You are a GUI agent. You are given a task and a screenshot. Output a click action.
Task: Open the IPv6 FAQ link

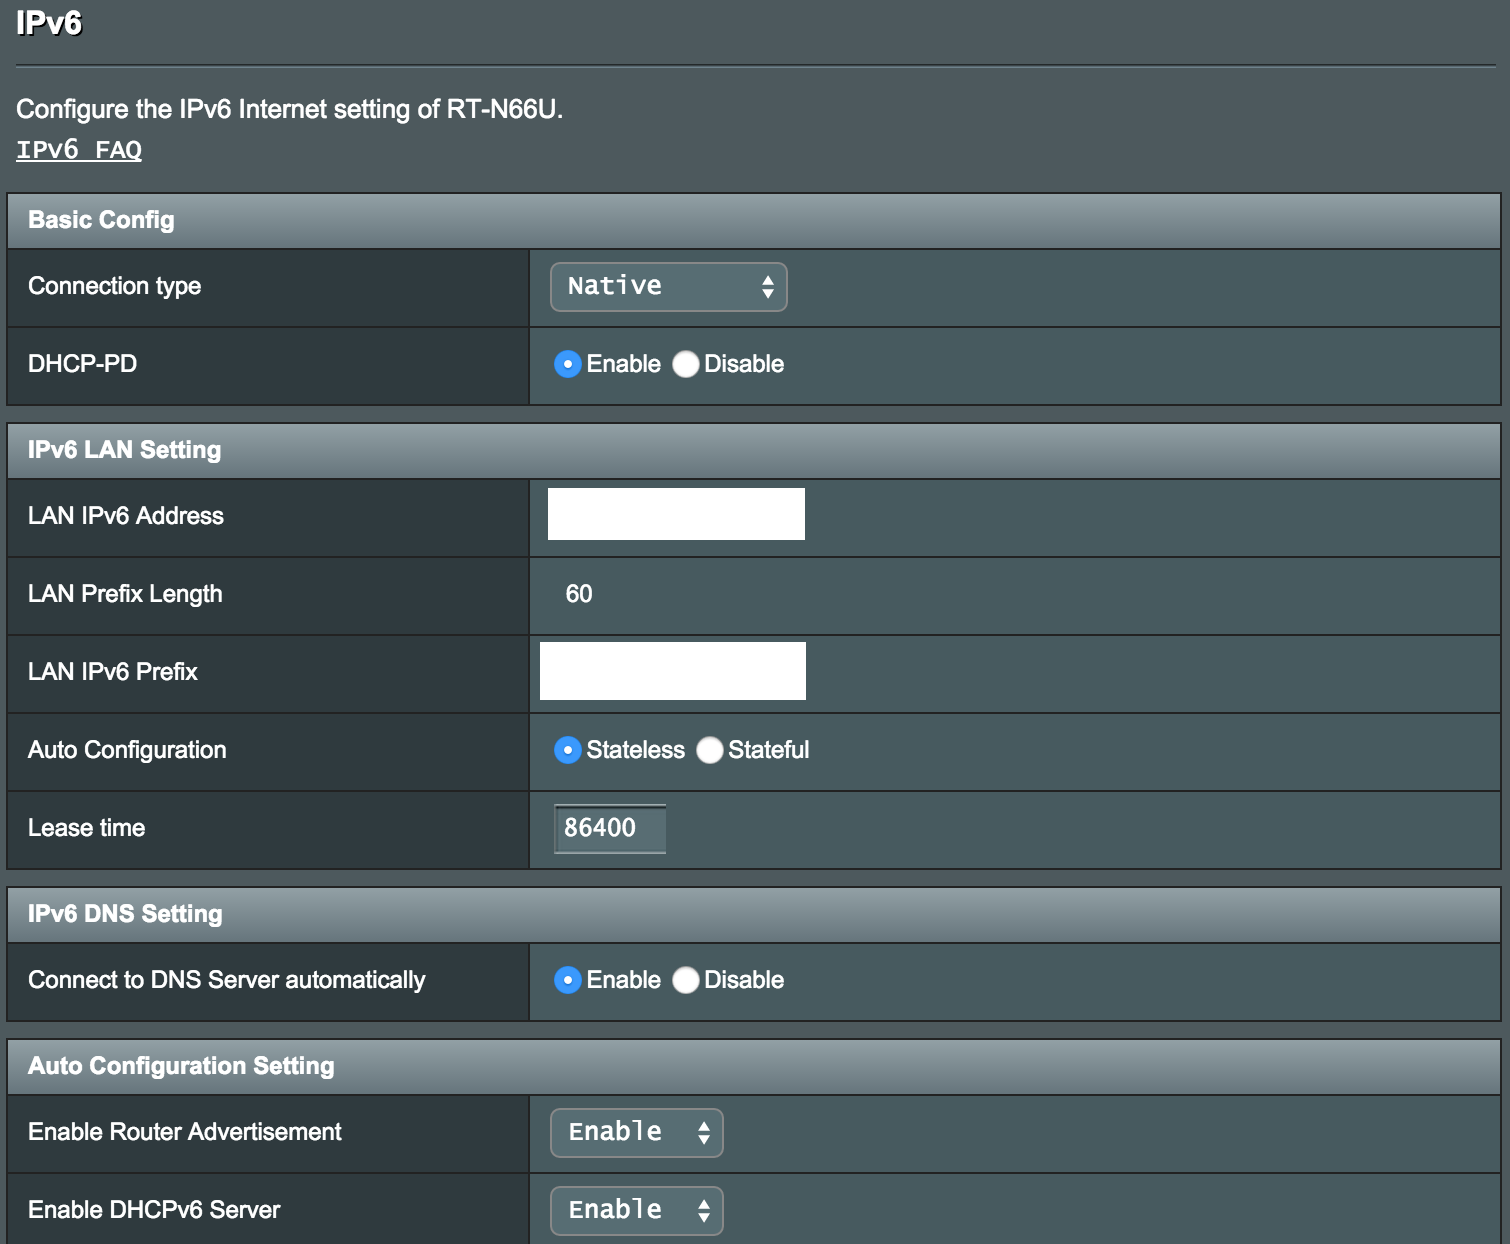(79, 150)
